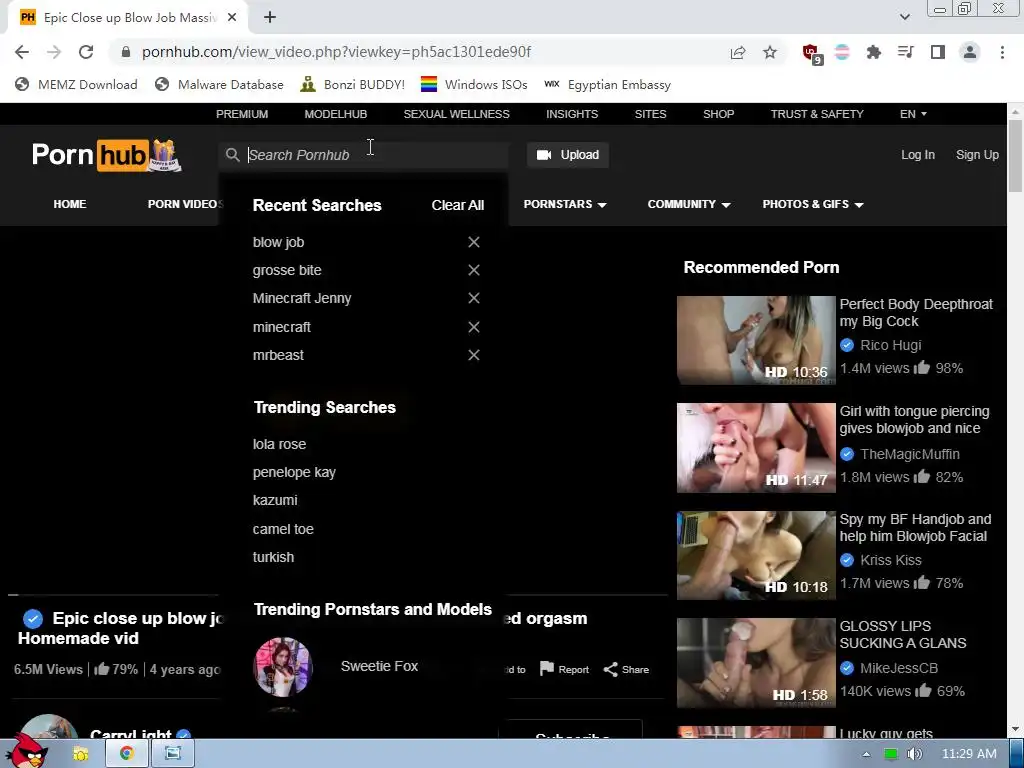
Task: Expand the COMMUNITY navigation dropdown
Action: [689, 204]
